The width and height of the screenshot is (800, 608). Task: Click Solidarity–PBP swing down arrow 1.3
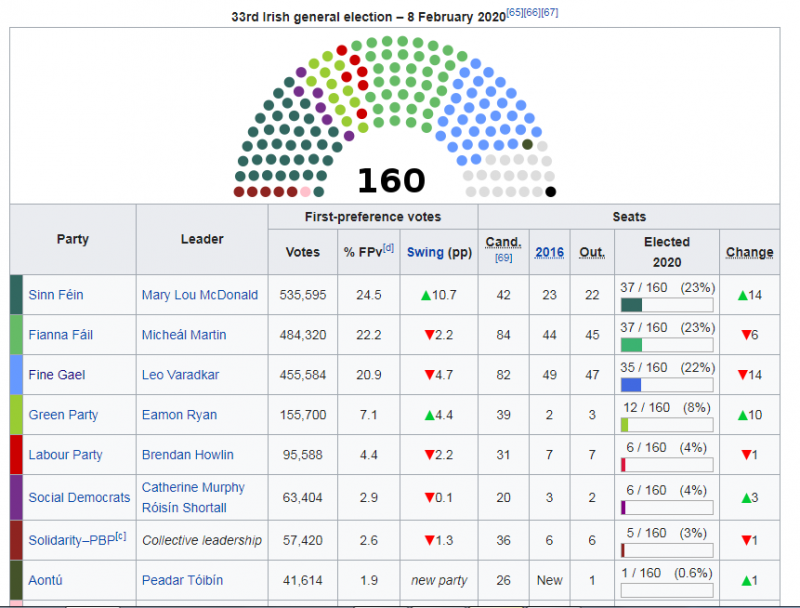tap(429, 541)
